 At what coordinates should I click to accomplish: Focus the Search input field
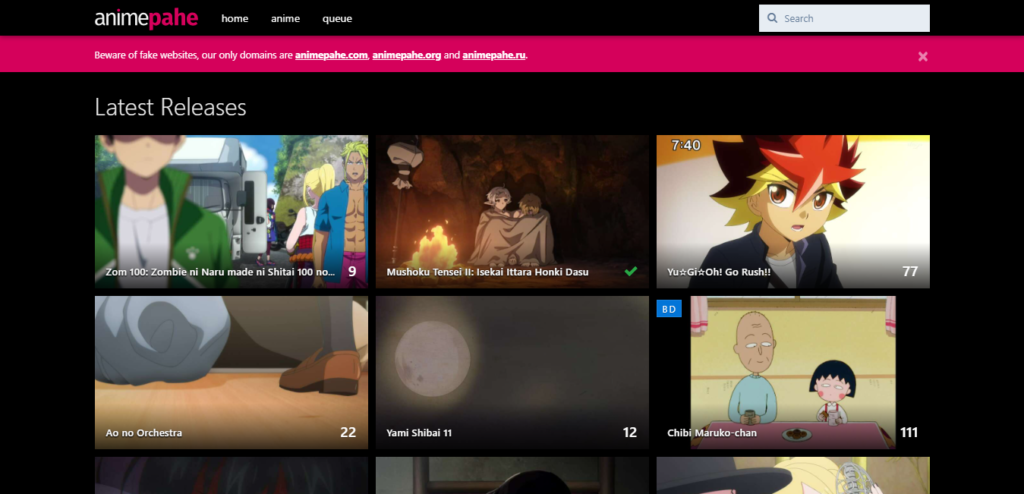[844, 18]
